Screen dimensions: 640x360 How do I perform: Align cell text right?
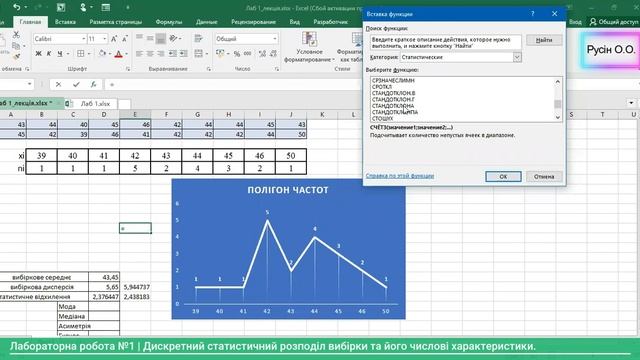(x=161, y=53)
